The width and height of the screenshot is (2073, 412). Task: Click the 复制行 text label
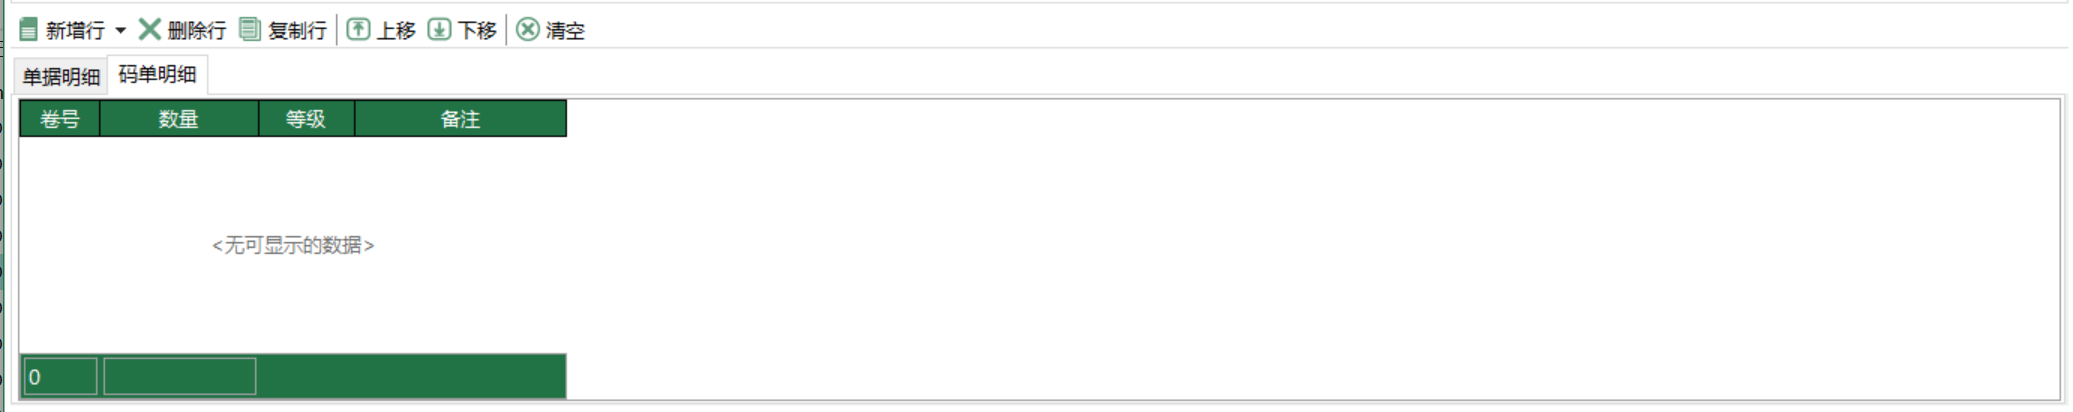[x=297, y=31]
